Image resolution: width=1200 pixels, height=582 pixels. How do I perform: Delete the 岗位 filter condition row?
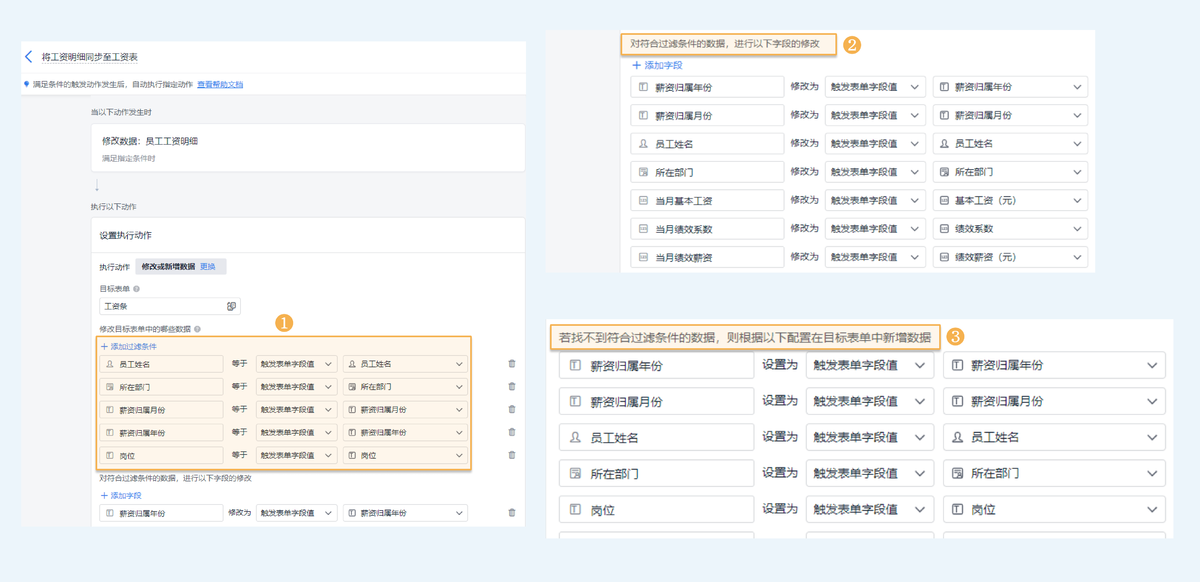512,455
